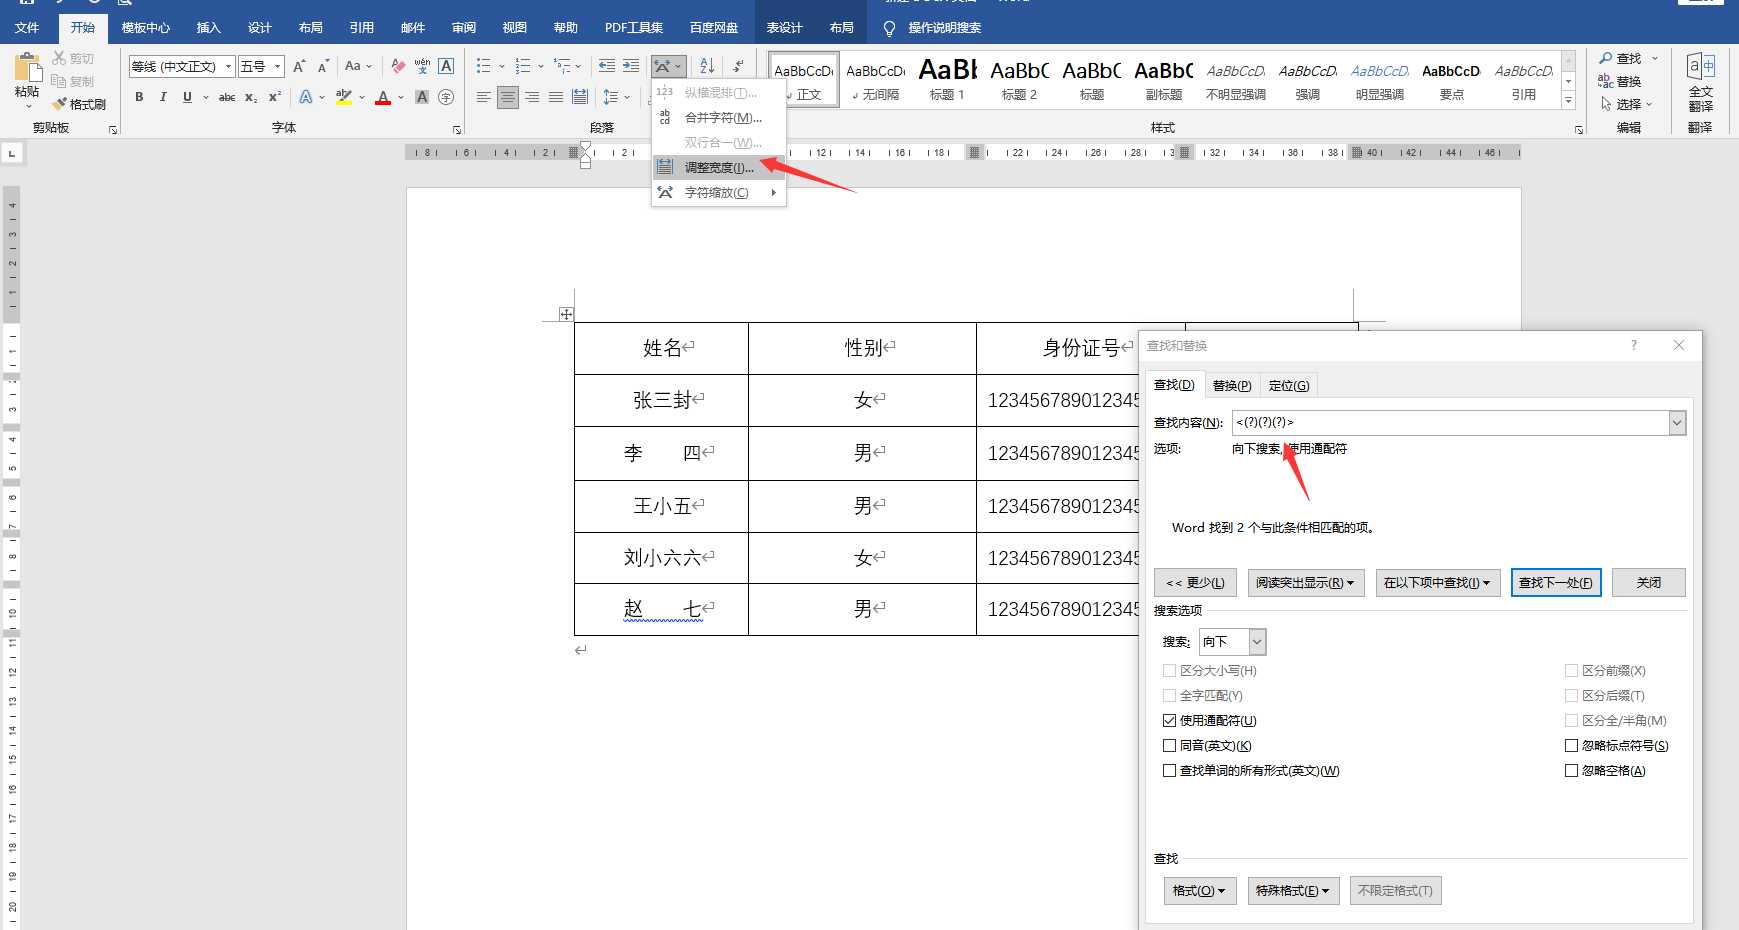
Task: Click the 替换 button in editing group
Action: pos(1620,81)
